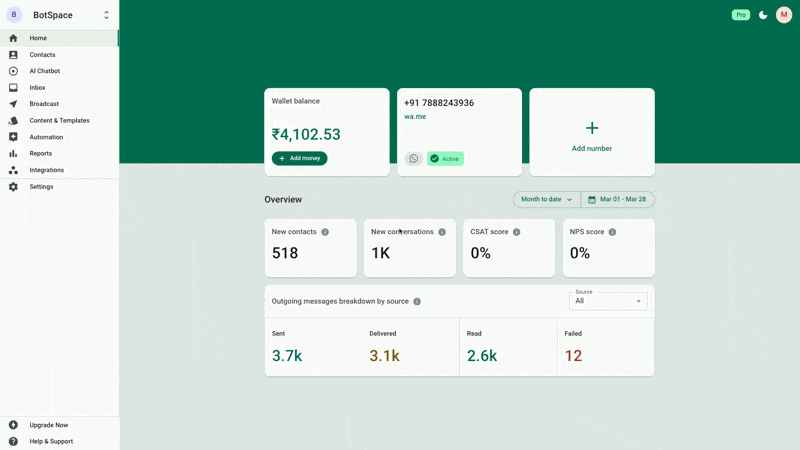Viewport: 800px width, 450px height.
Task: Open Inbox in the sidebar
Action: [59, 88]
